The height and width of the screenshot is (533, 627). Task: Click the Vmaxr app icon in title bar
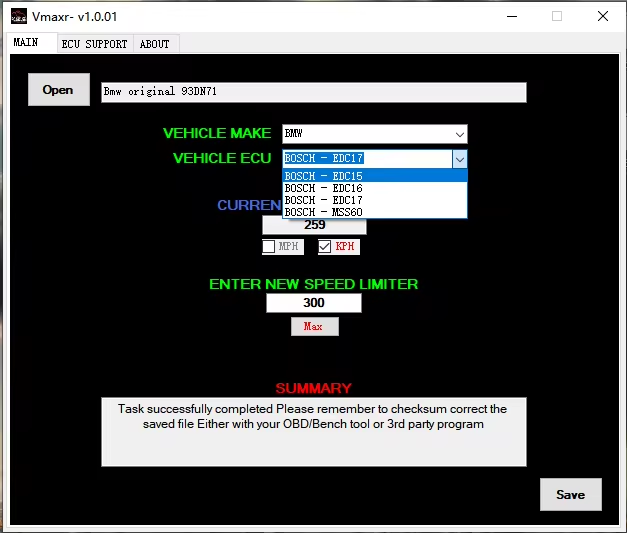tap(18, 16)
